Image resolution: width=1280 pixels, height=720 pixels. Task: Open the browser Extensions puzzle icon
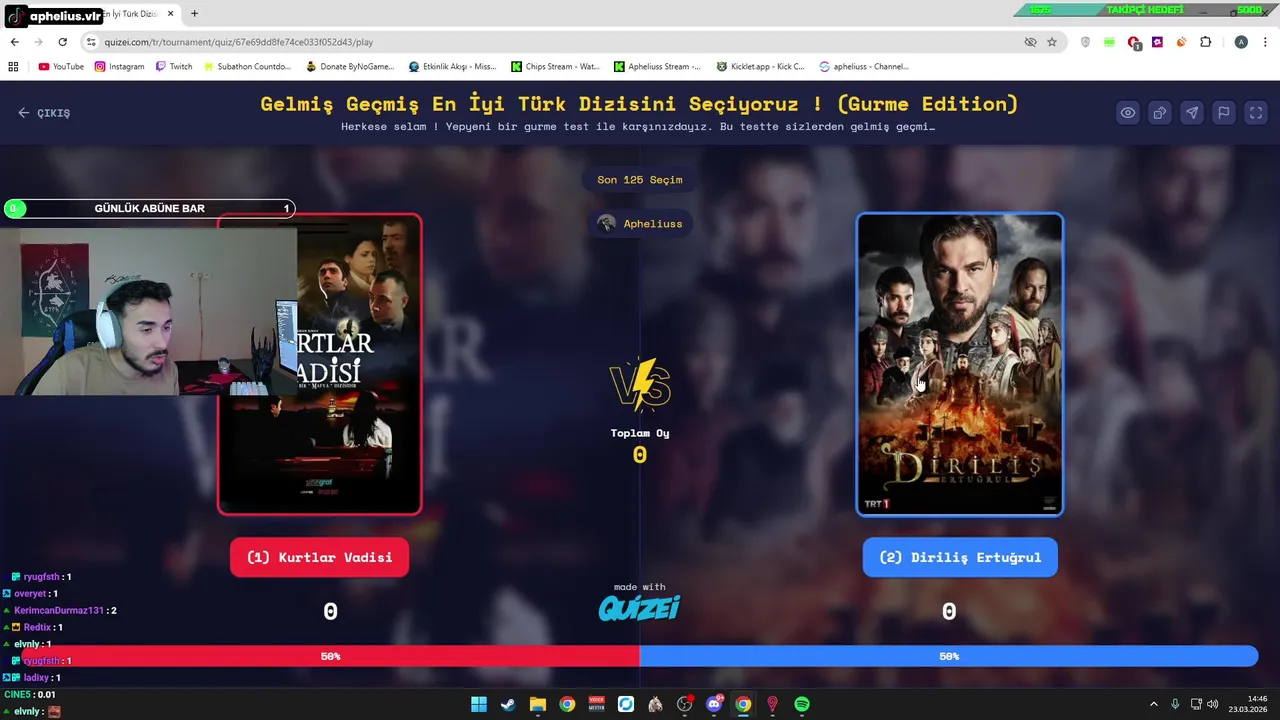click(x=1205, y=42)
